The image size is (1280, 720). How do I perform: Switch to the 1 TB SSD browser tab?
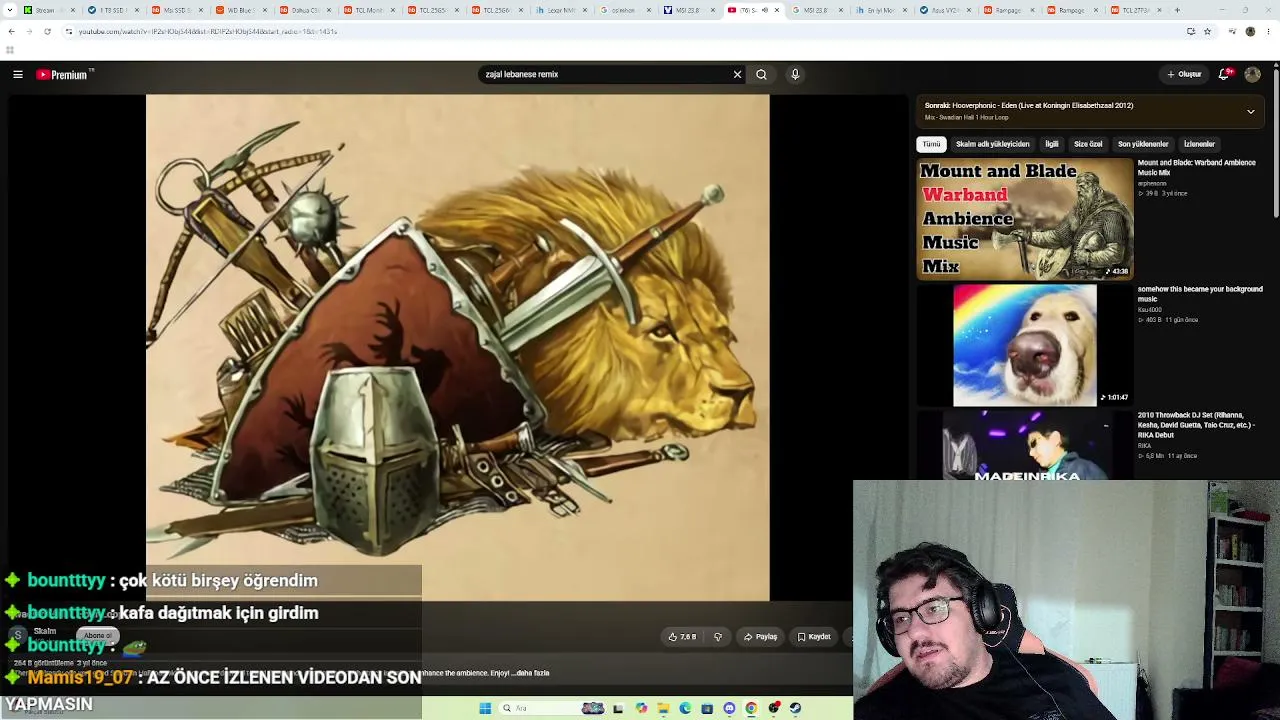pos(113,10)
